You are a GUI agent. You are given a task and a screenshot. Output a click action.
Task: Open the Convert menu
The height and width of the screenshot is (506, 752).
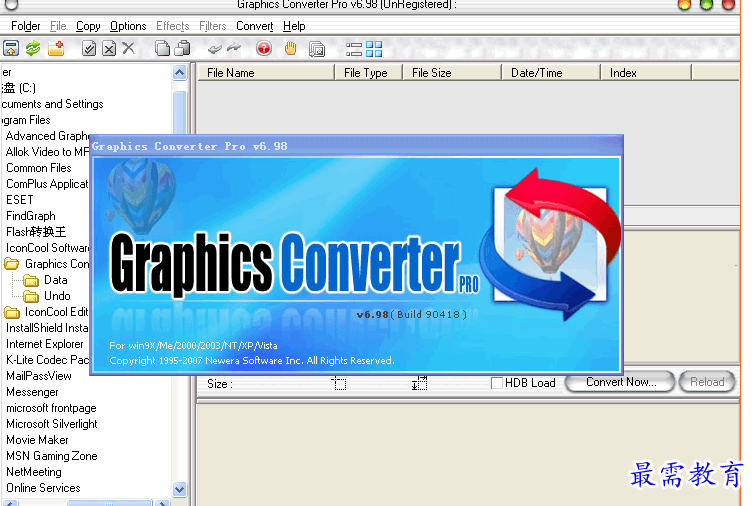[x=255, y=26]
